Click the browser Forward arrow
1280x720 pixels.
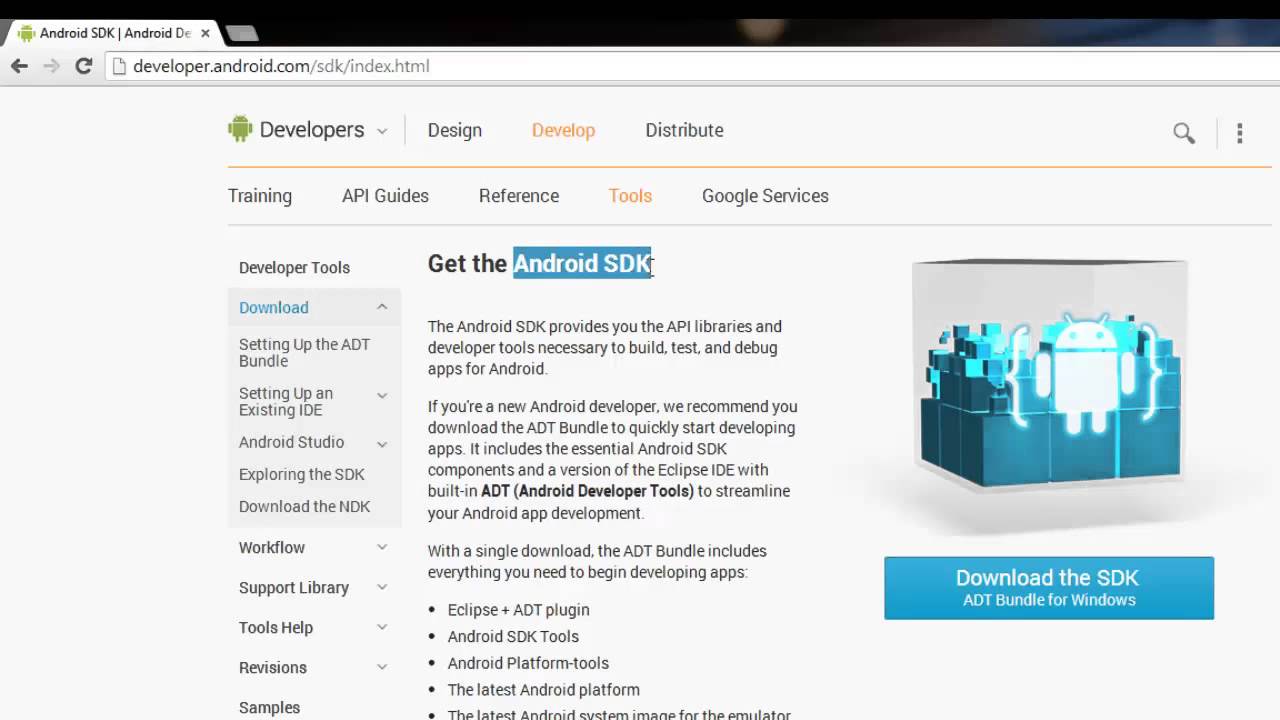52,66
